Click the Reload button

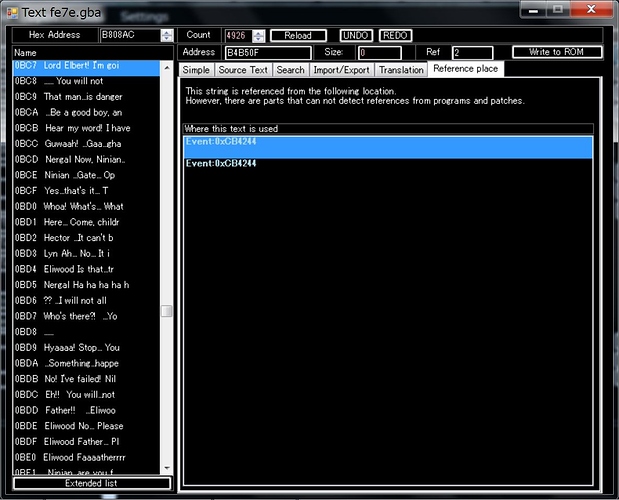[298, 35]
